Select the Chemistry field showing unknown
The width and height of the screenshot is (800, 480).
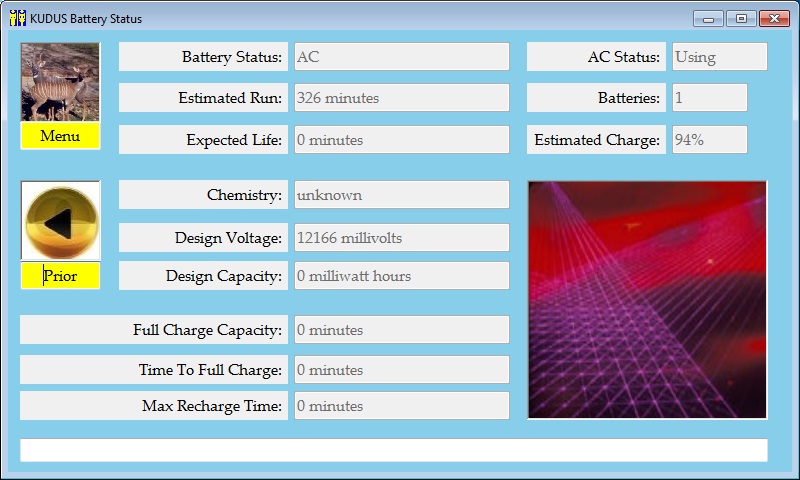point(401,195)
